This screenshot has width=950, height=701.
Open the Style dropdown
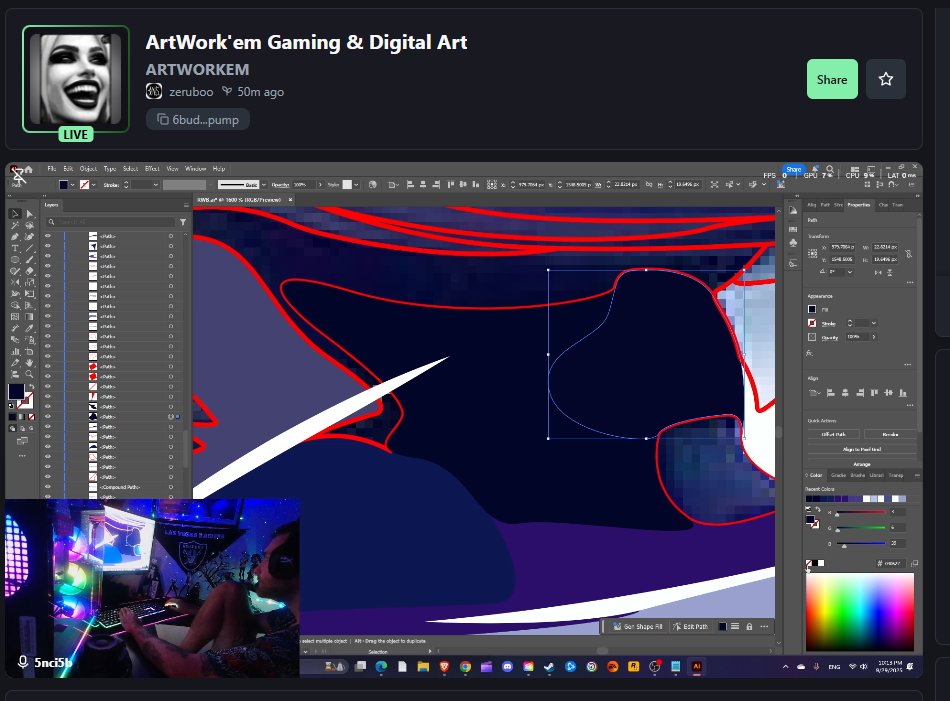[357, 185]
